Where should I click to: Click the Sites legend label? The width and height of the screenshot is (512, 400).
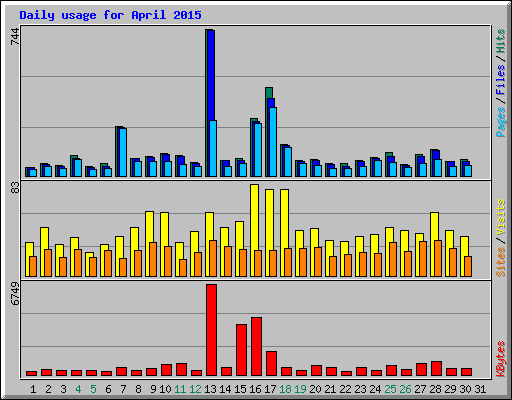501,262
